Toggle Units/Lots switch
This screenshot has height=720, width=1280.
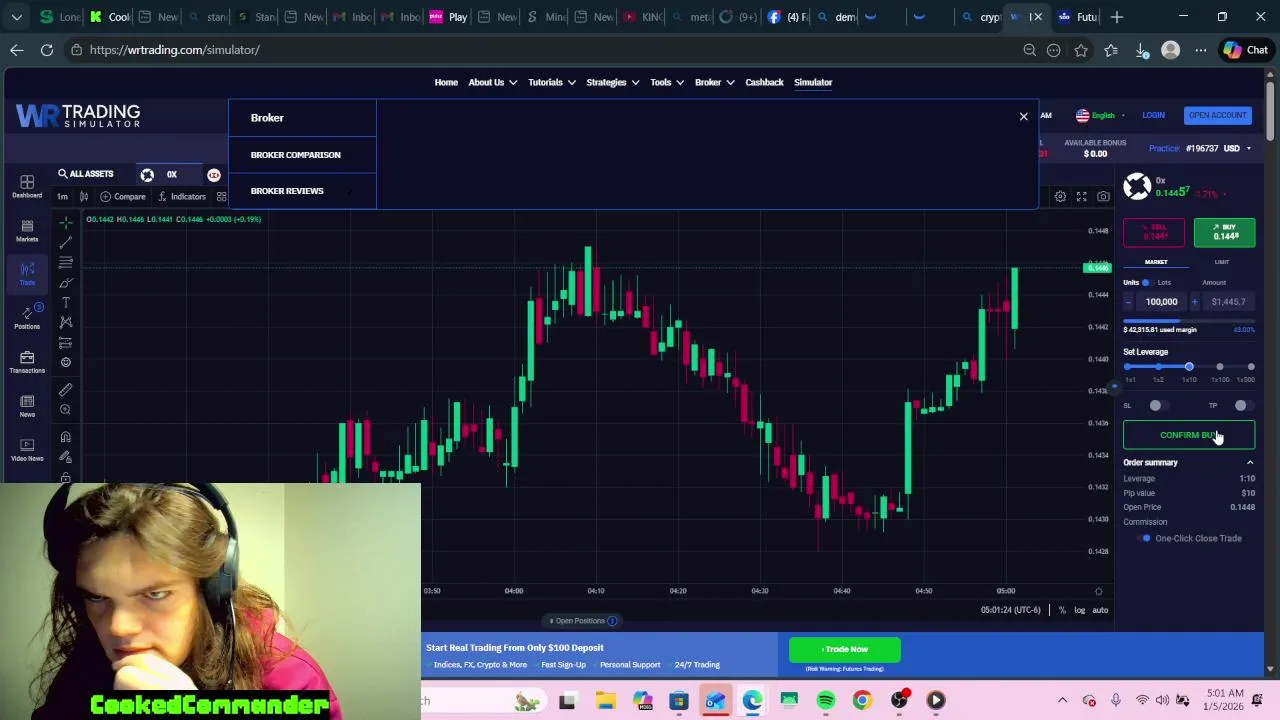[x=1146, y=283]
